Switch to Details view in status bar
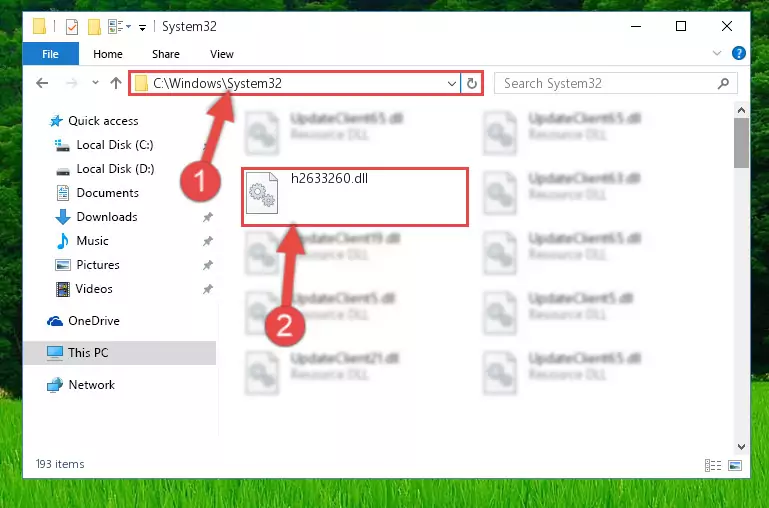Viewport: 769px width, 508px height. click(713, 465)
